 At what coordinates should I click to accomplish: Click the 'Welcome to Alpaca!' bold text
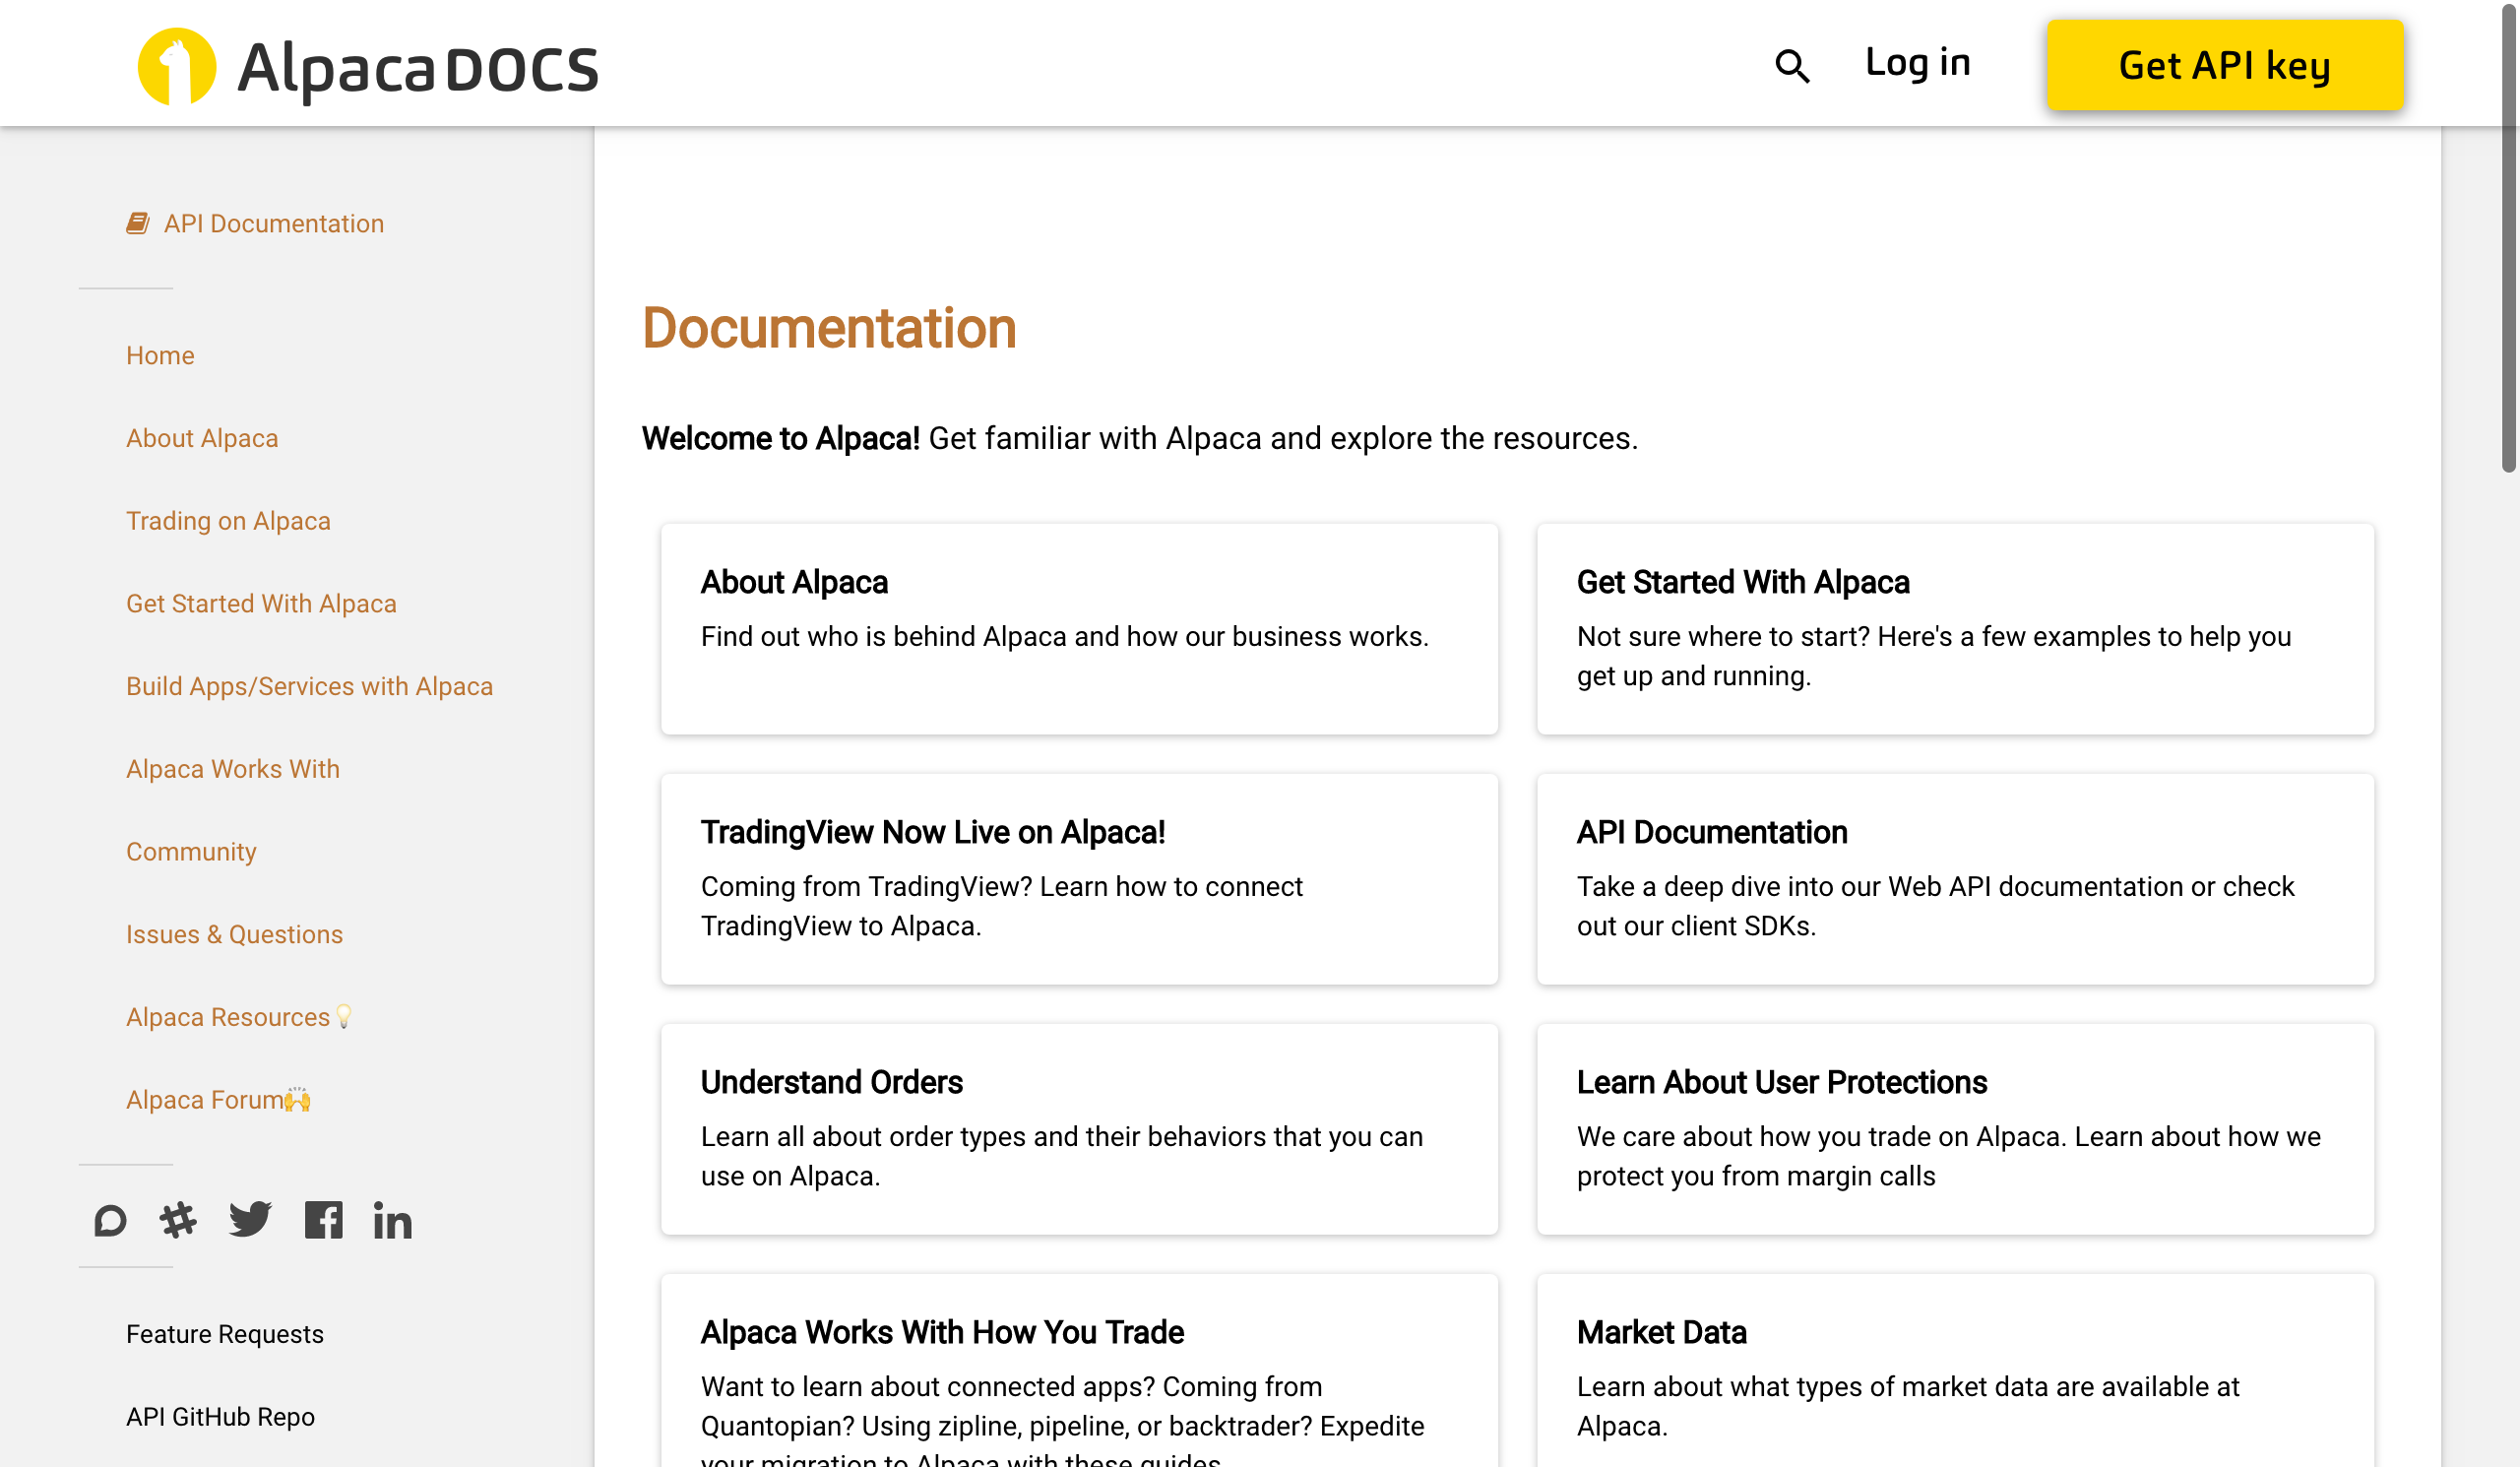click(780, 438)
